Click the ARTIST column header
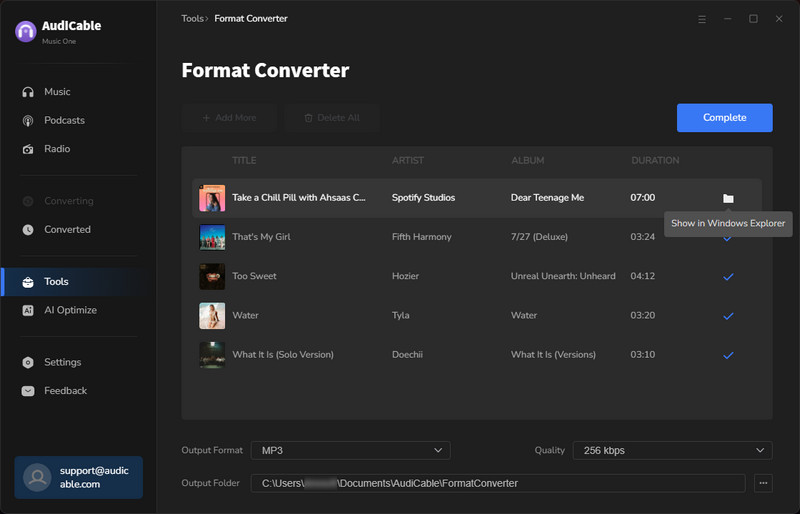 [x=408, y=161]
